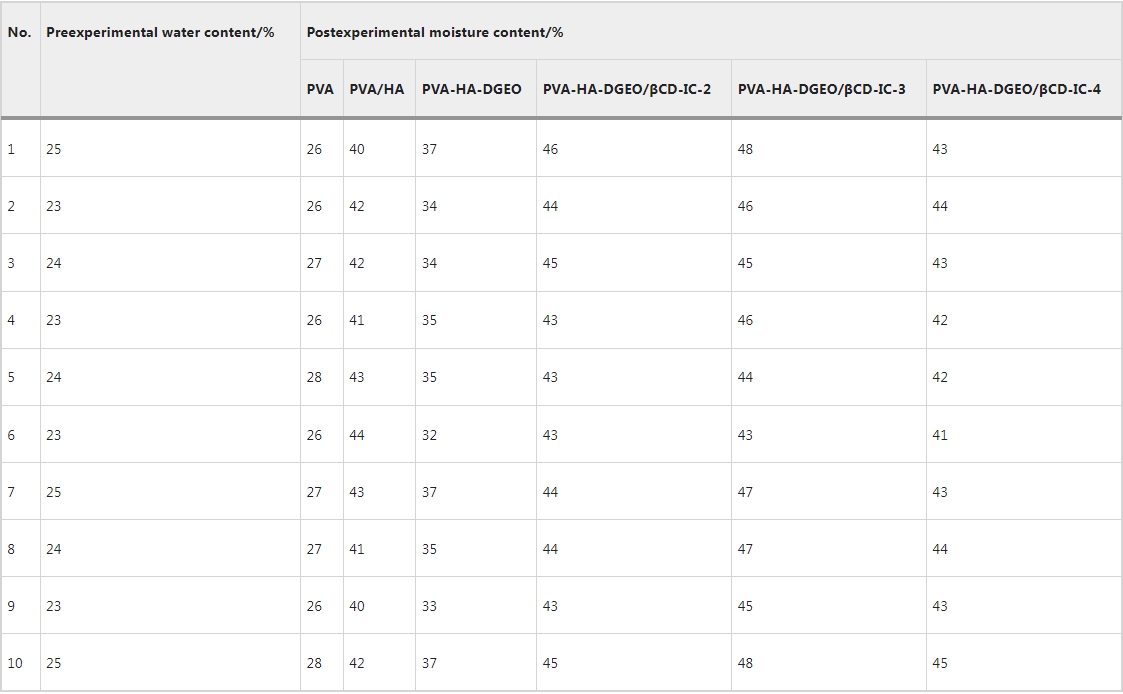Viewport: 1123px width, 694px height.
Task: Click the 'PVA/HA' column subheader
Action: [377, 89]
